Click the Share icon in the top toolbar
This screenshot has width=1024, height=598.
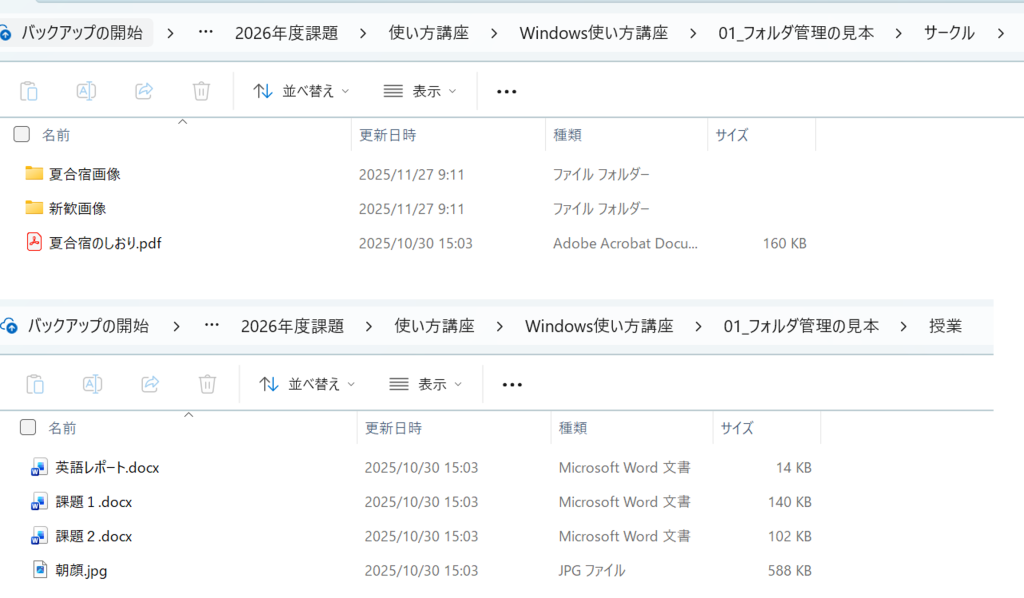tap(144, 91)
